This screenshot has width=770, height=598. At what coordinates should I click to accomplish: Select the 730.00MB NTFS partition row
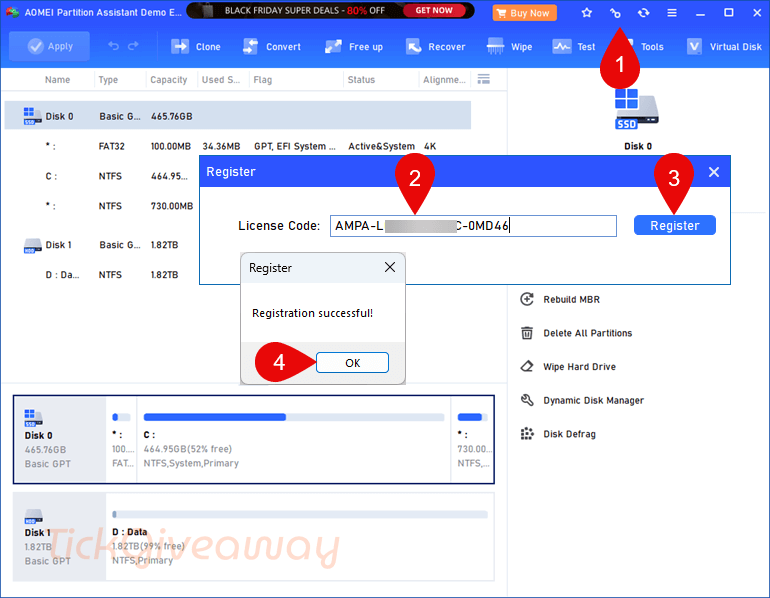tap(102, 206)
